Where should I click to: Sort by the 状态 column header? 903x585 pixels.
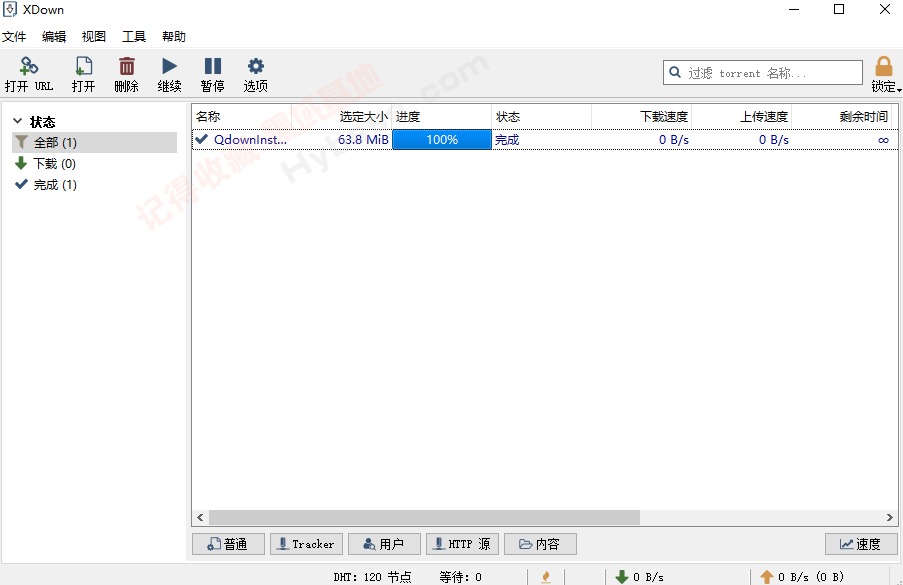541,117
